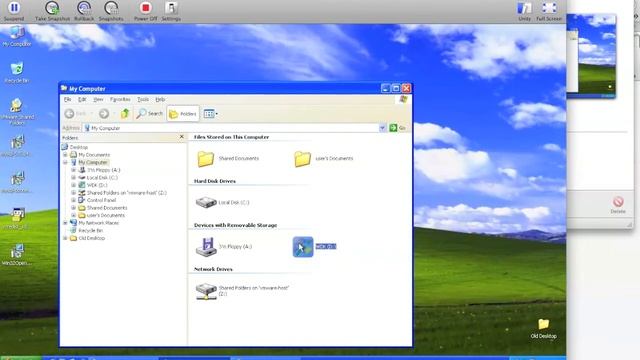640x360 pixels.
Task: Select Local Disk (C:) in folder tree
Action: [102, 178]
